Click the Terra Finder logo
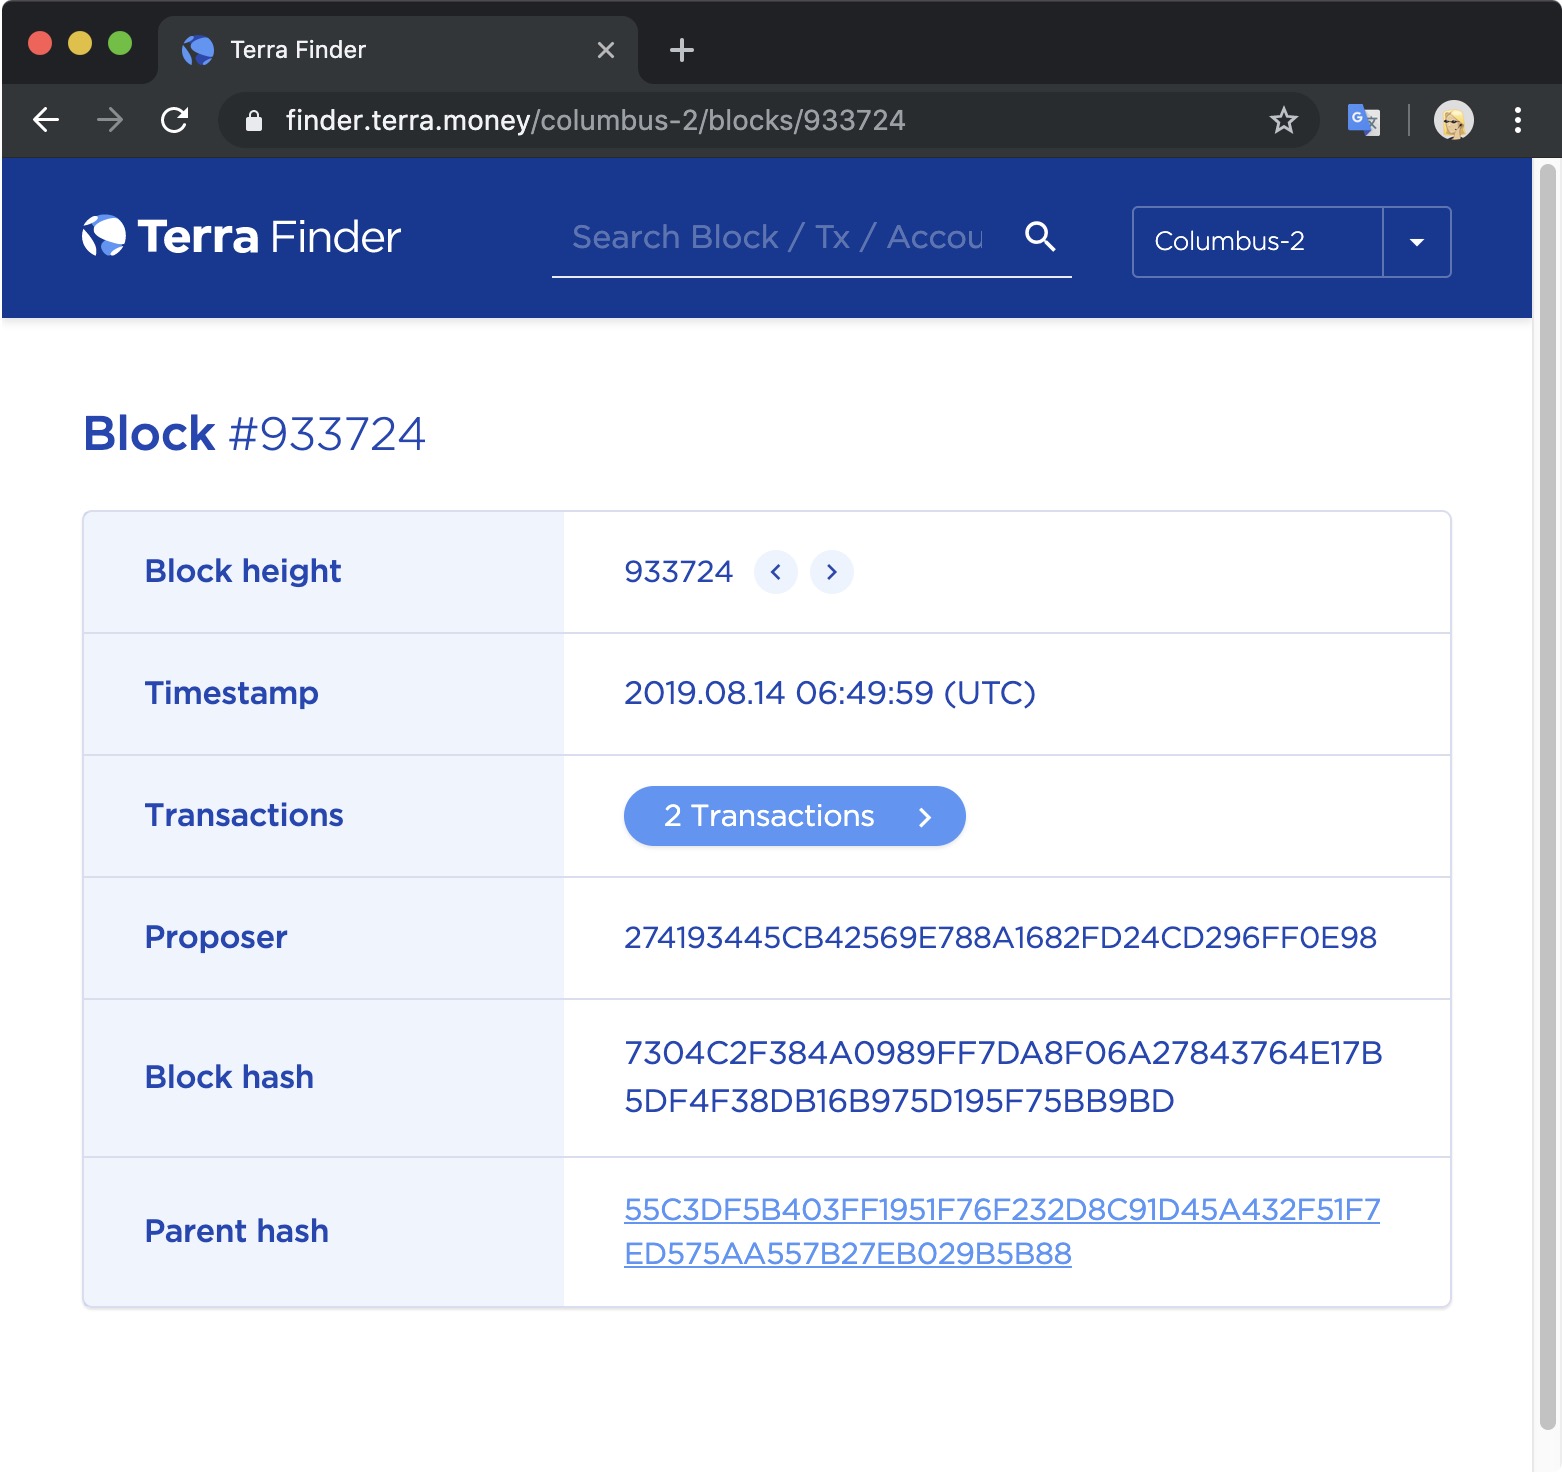Screen dimensions: 1562x1474 tap(241, 237)
